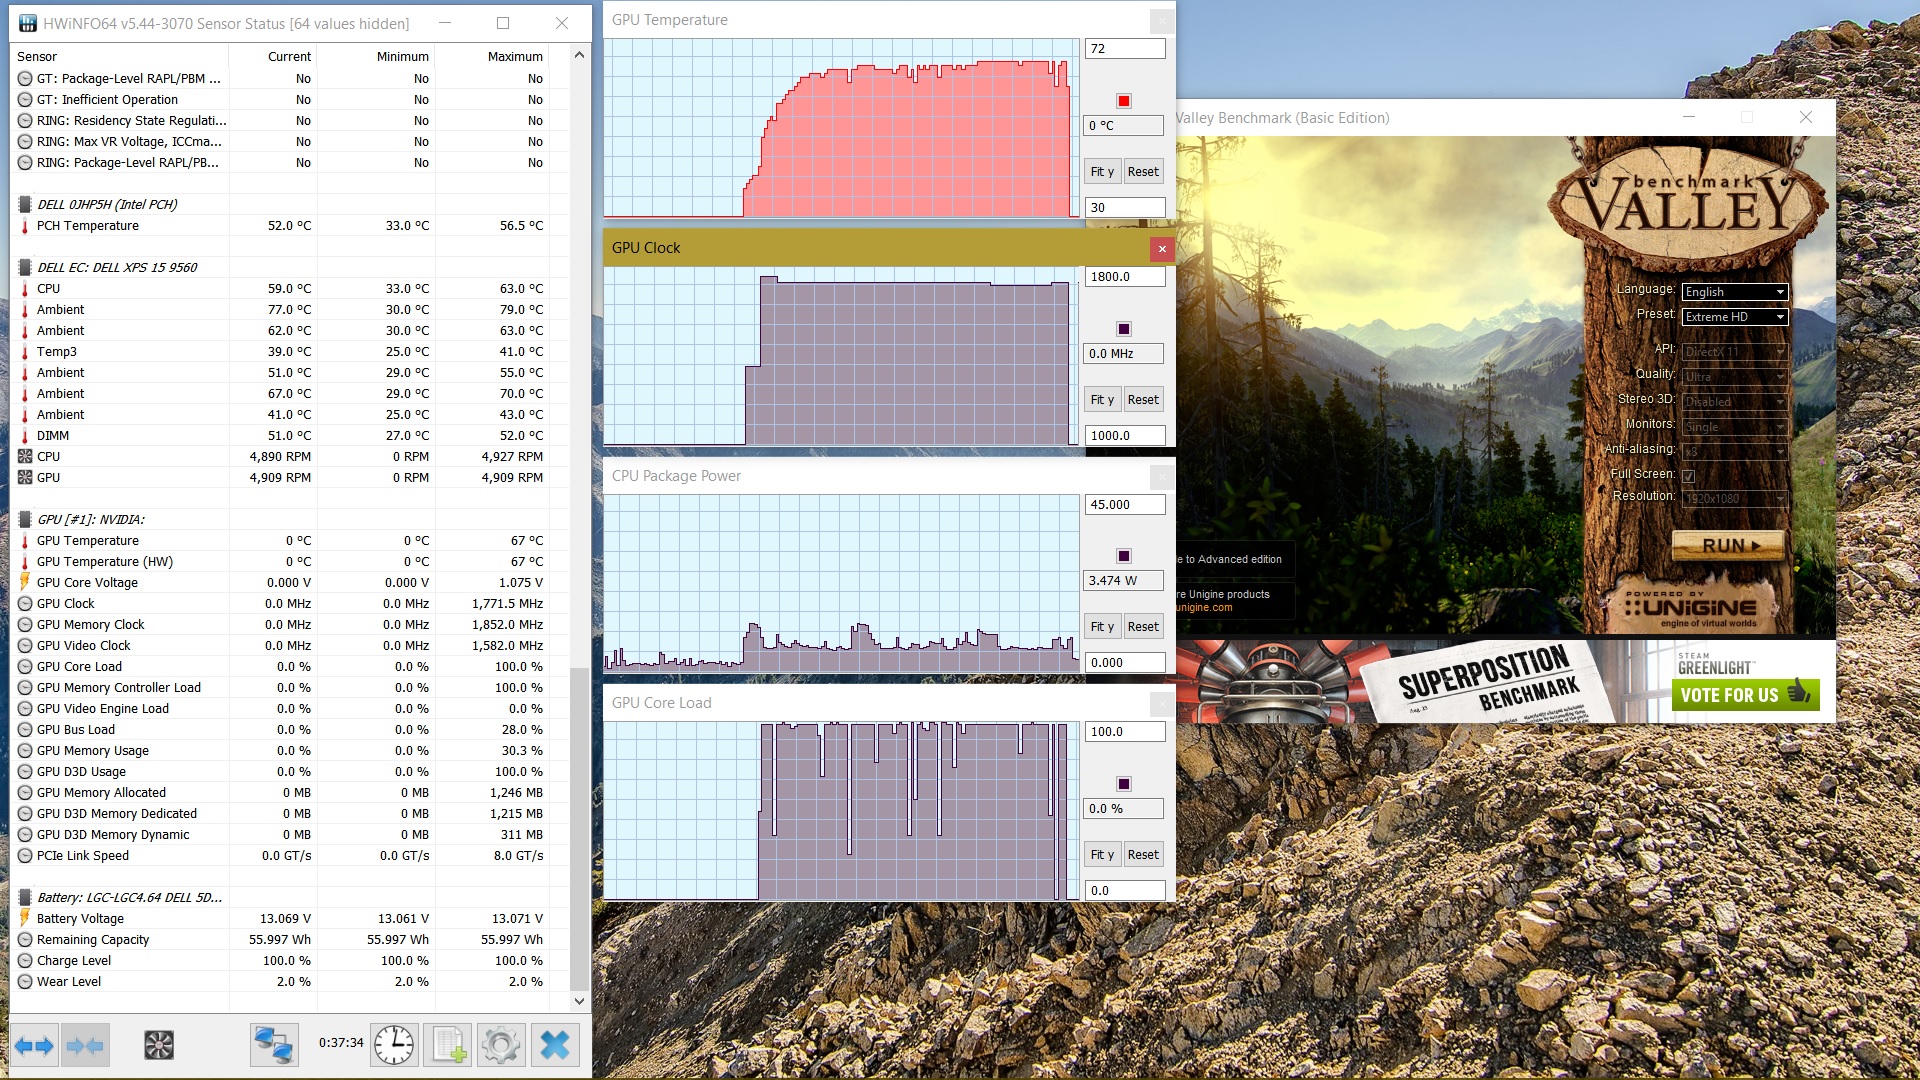Click the CPU Package Power color swatch
This screenshot has height=1080, width=1920.
pos(1124,556)
